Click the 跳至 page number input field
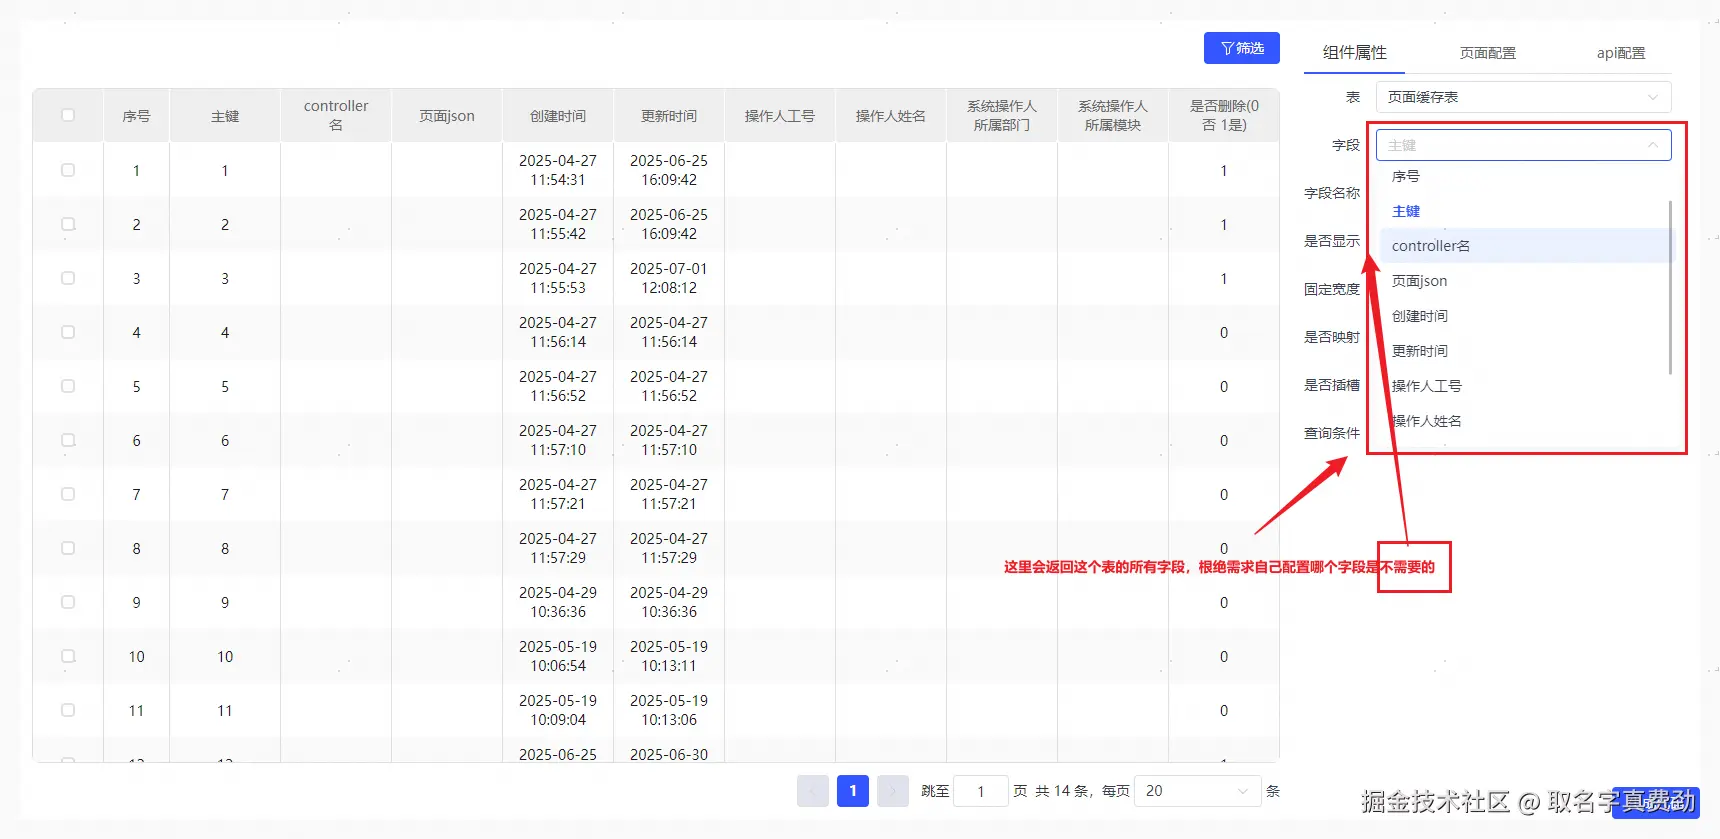1720x839 pixels. [x=979, y=791]
